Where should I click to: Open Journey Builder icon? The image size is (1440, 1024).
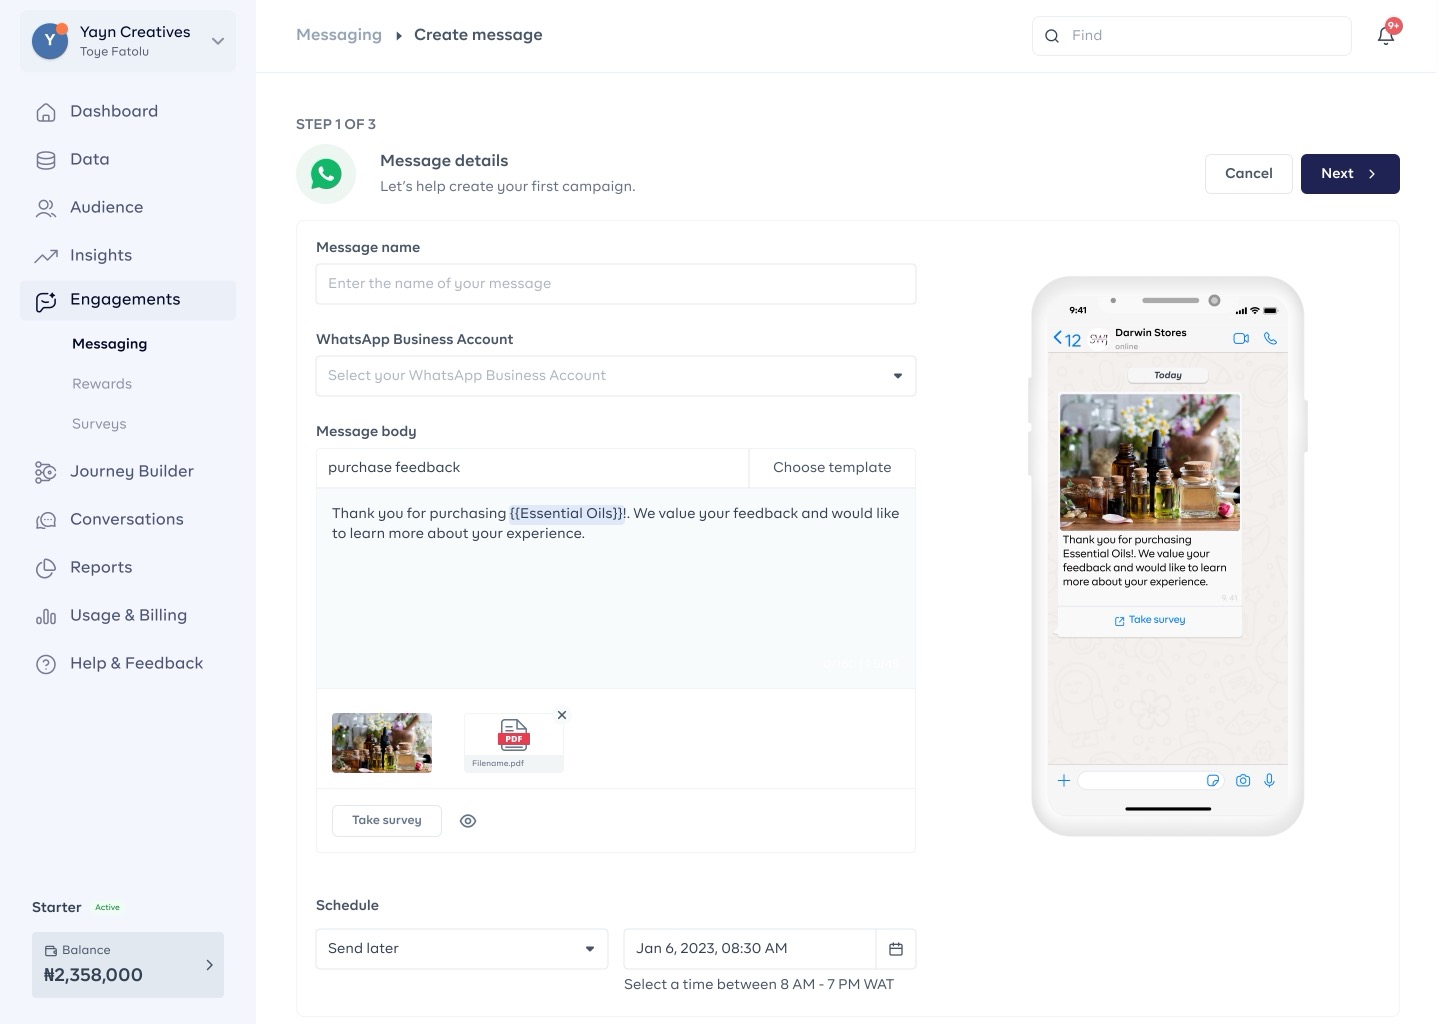46,472
